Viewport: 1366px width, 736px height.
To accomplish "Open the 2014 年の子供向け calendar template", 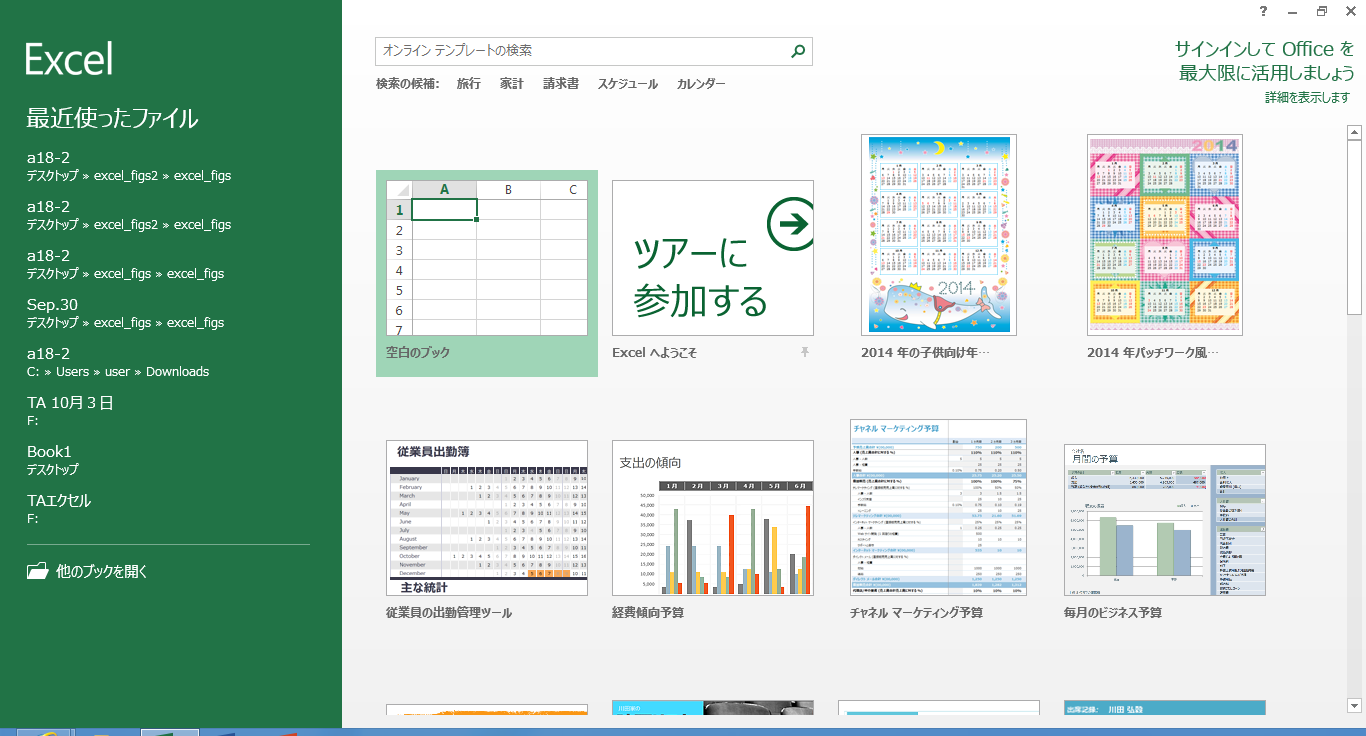I will coord(939,235).
